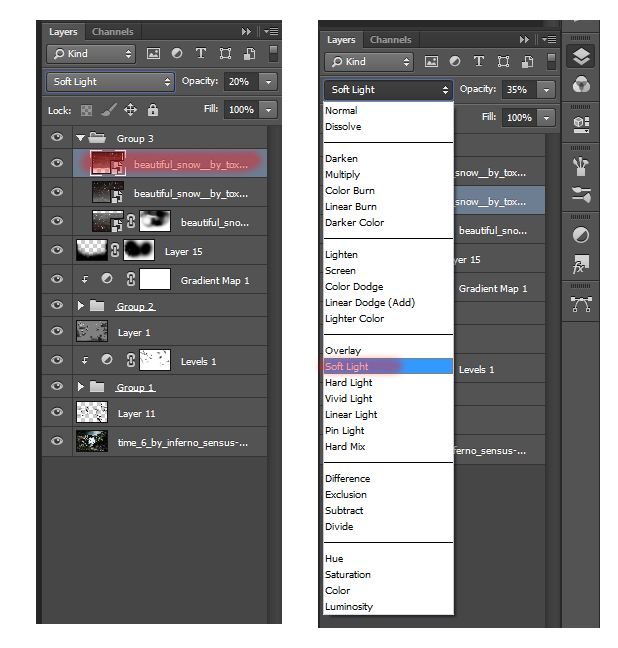Choose Screen blend mode

(340, 271)
